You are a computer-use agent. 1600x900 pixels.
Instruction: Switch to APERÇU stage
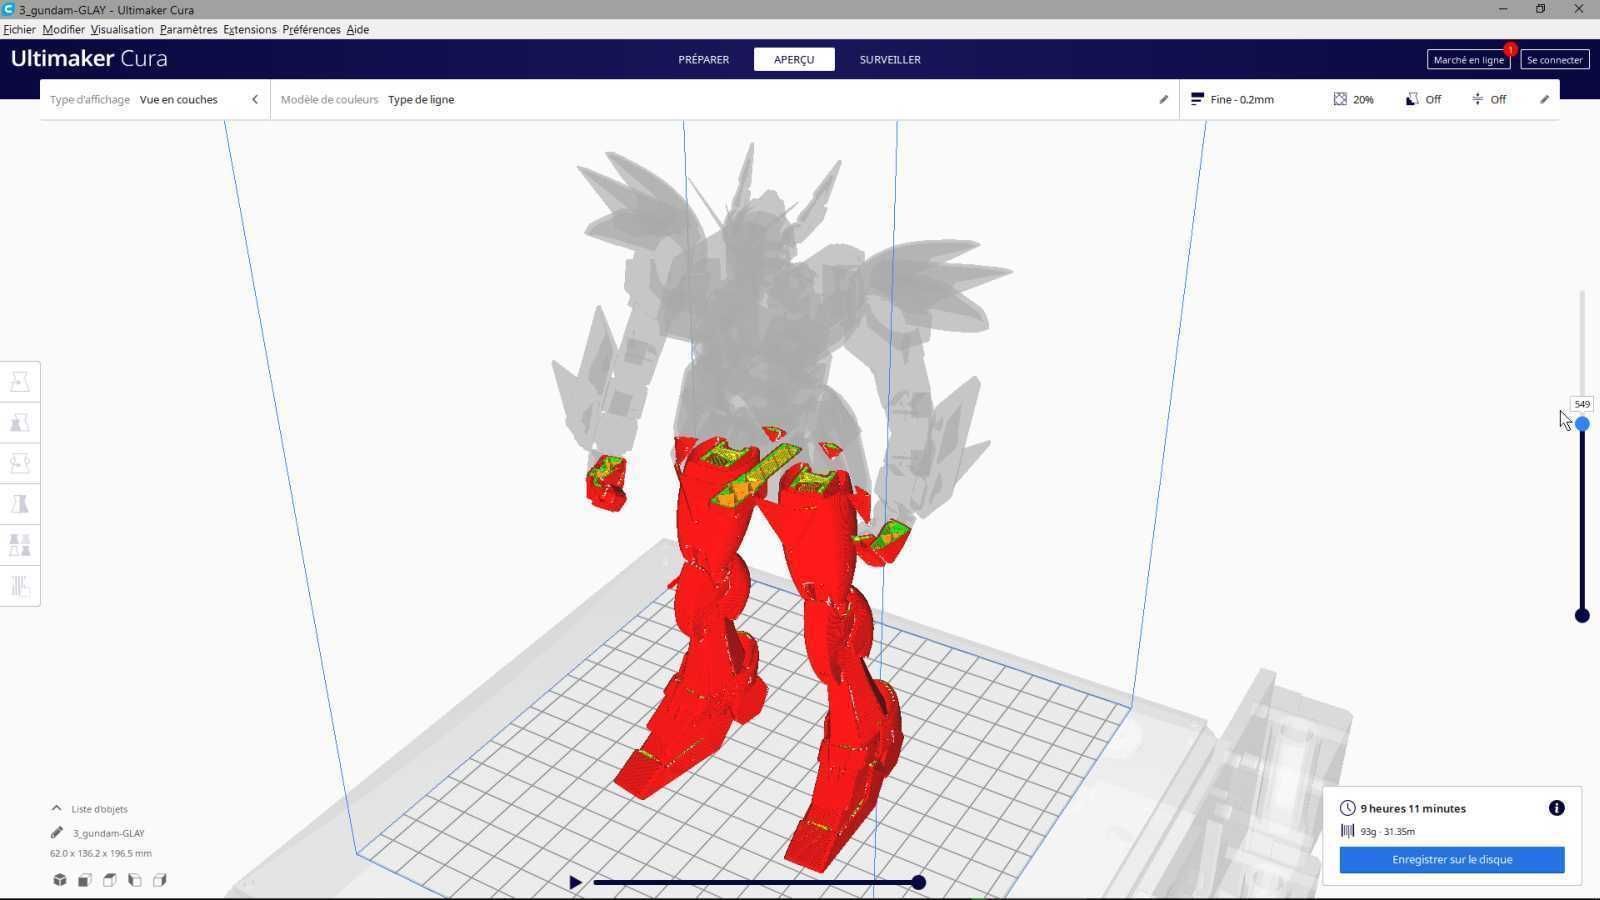tap(794, 59)
